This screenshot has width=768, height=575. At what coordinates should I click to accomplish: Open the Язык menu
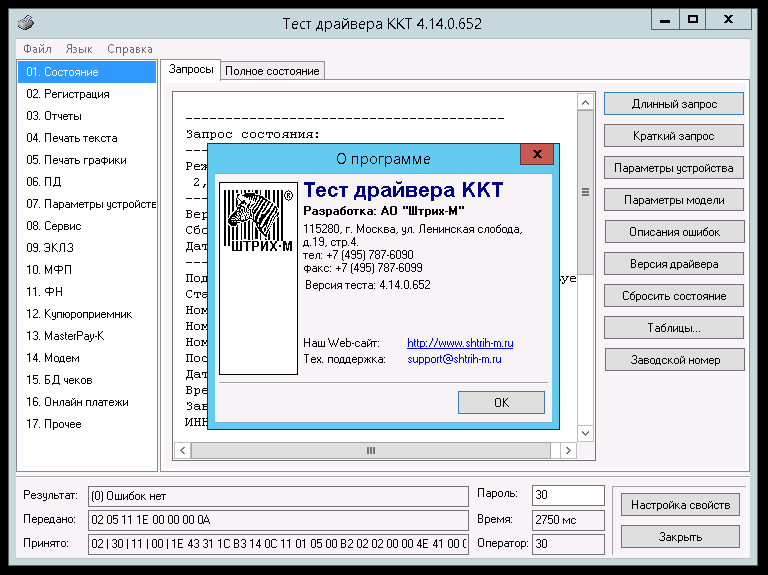coord(78,49)
